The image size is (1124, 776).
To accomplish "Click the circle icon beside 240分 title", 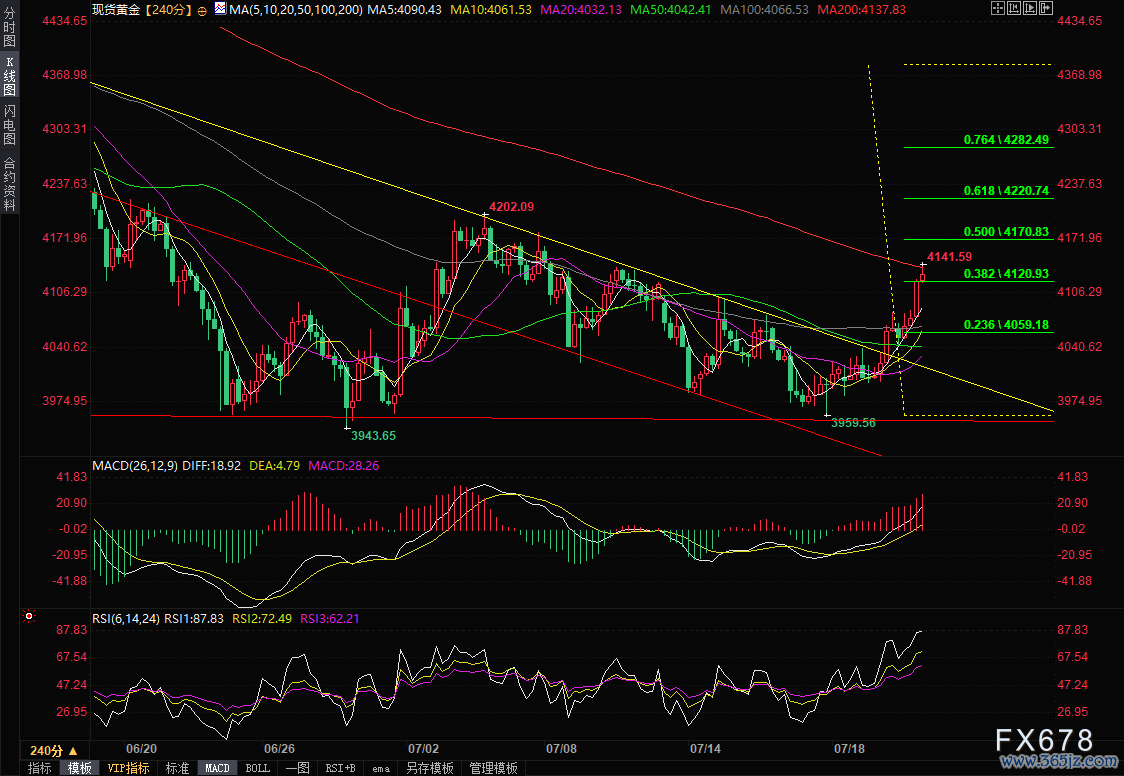I will coord(202,10).
